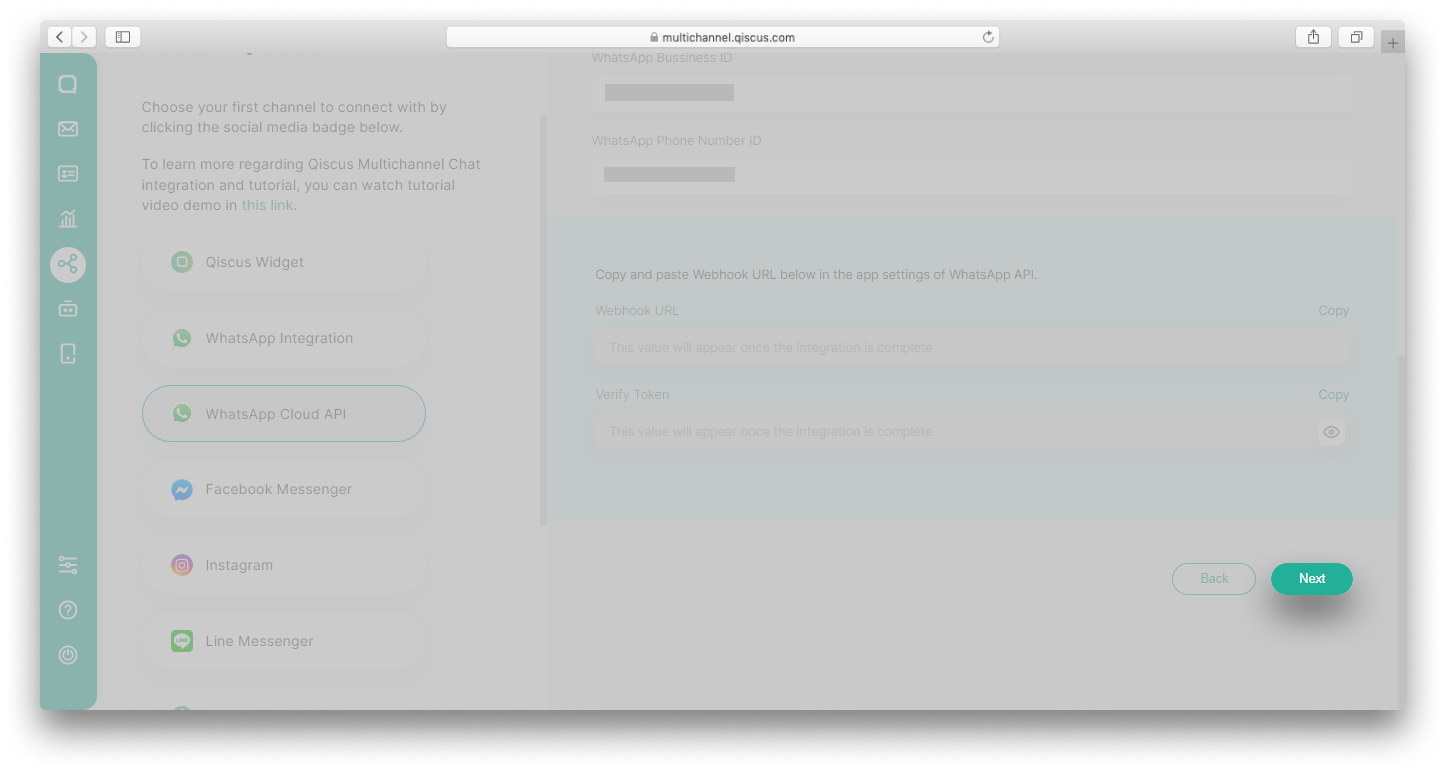
Task: Toggle the Safari sidebar button
Action: coord(123,37)
